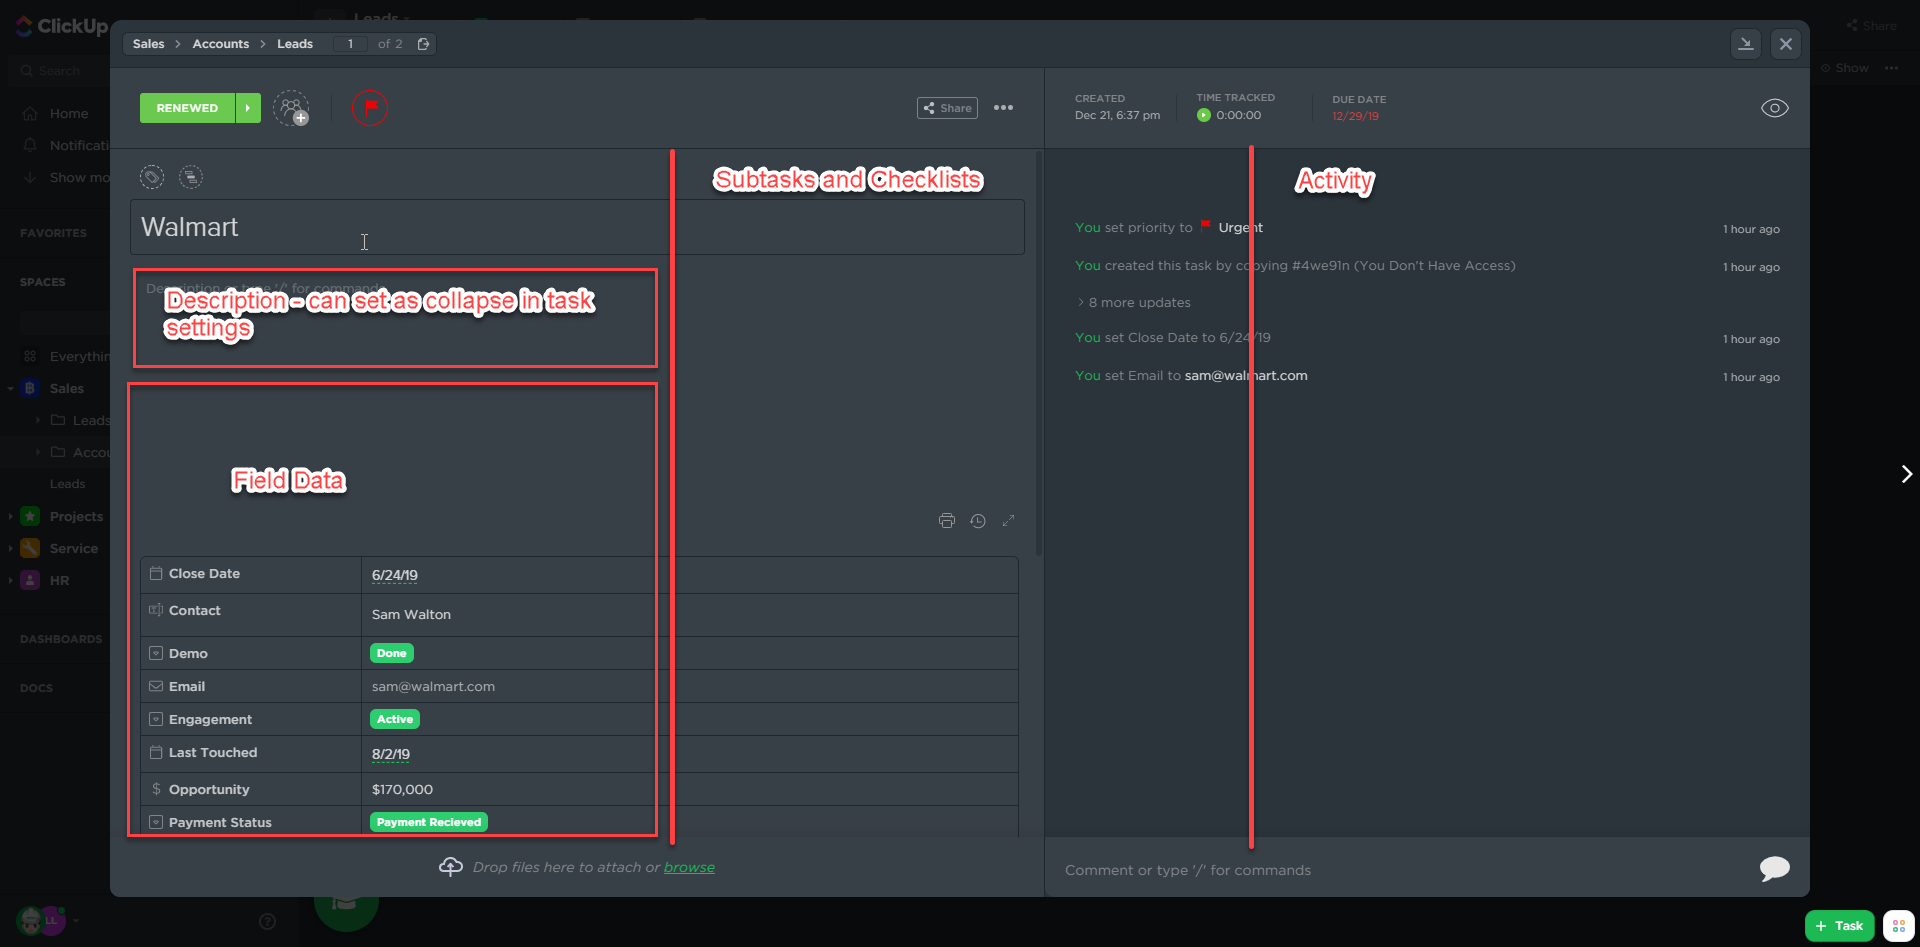Click Show more in sidebar
This screenshot has height=947, width=1920.
pyautogui.click(x=79, y=178)
